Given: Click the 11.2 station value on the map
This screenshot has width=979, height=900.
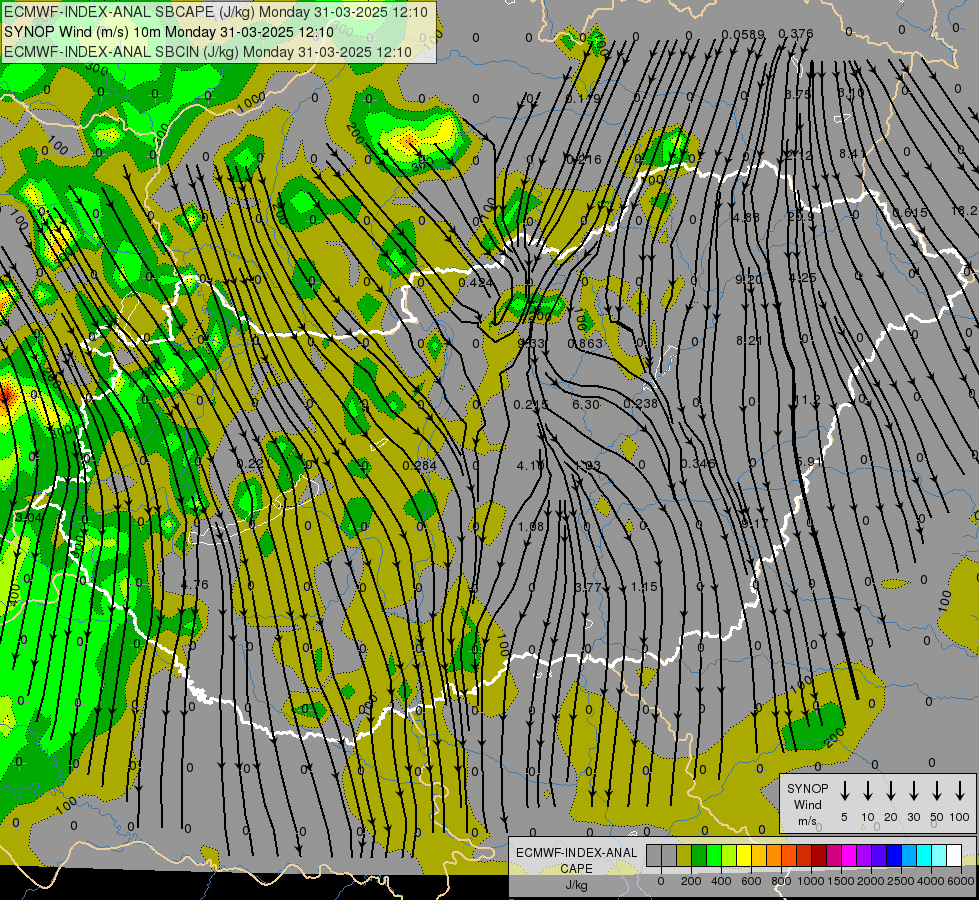Looking at the screenshot, I should [x=807, y=400].
